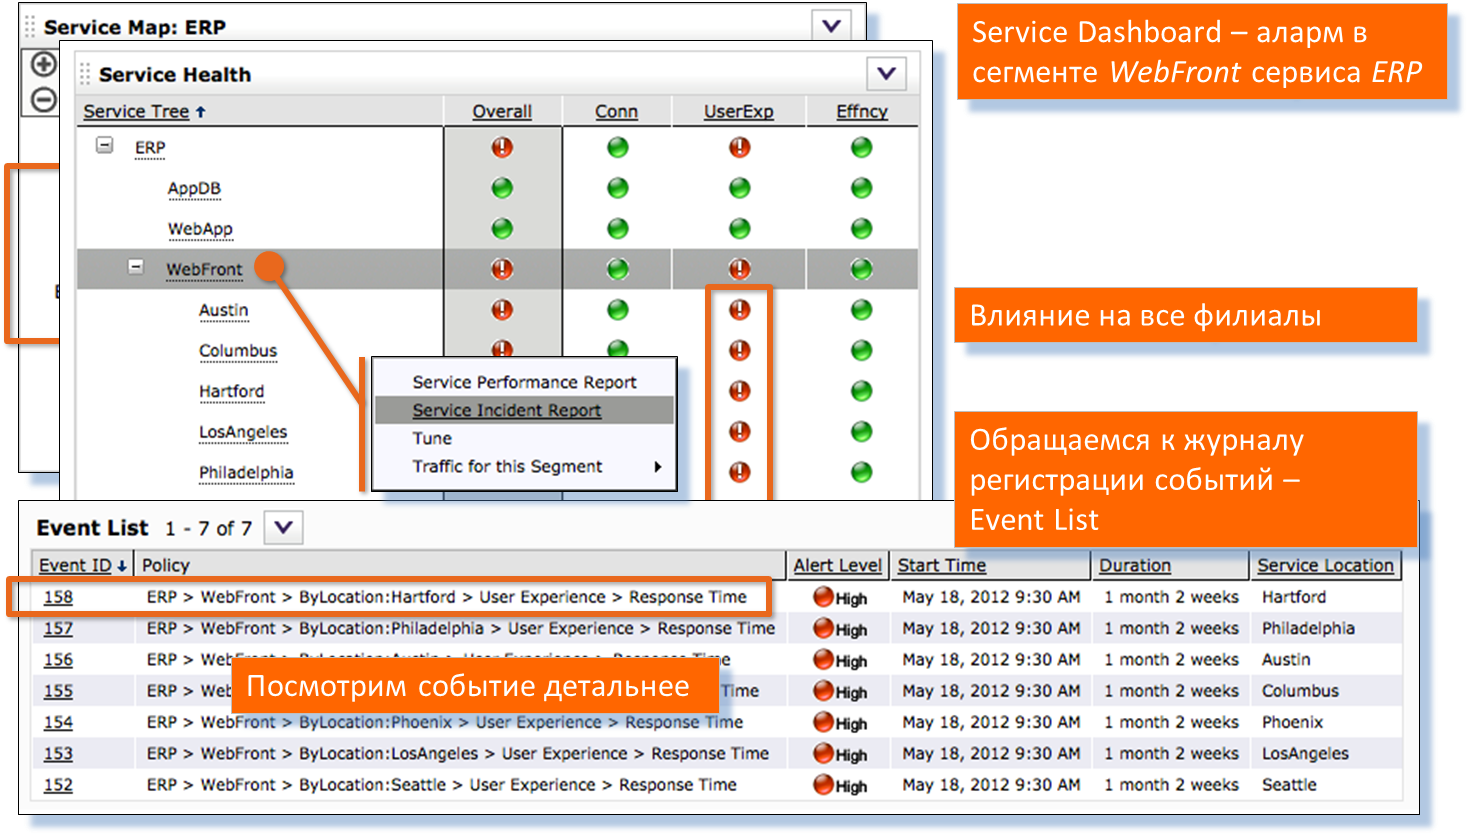
Task: Expand Traffic for this Segment submenu arrow
Action: click(657, 466)
